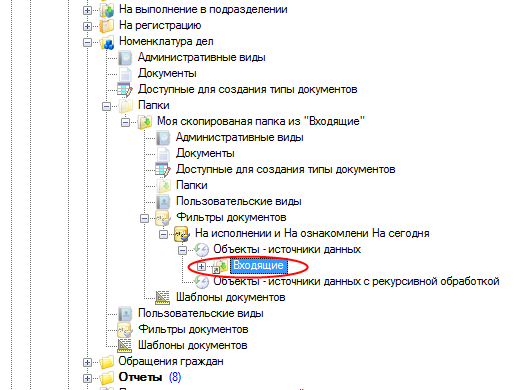The height and width of the screenshot is (390, 528).
Task: Click lower 'Шаблоны документов' ruler icon
Action: tap(125, 346)
